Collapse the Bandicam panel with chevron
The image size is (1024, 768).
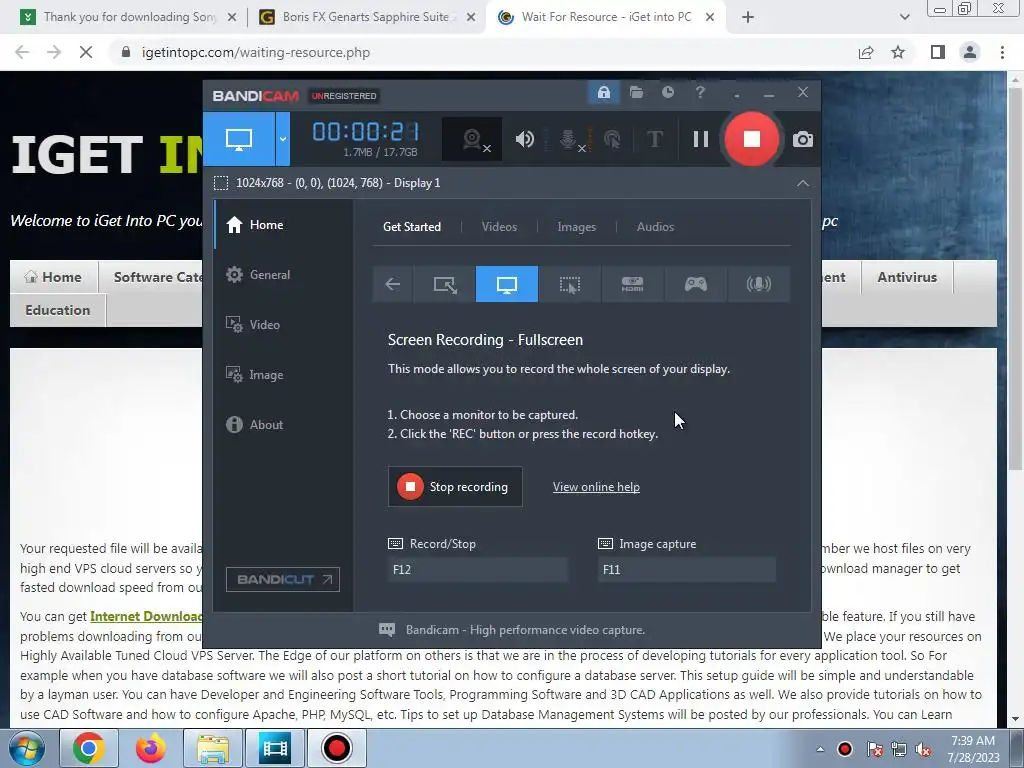pos(803,184)
